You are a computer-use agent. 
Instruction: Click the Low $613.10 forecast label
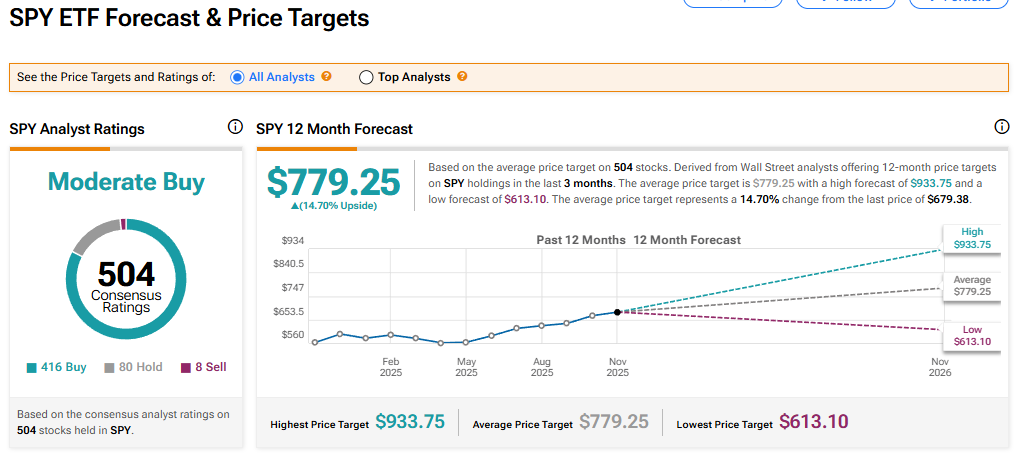(x=970, y=335)
